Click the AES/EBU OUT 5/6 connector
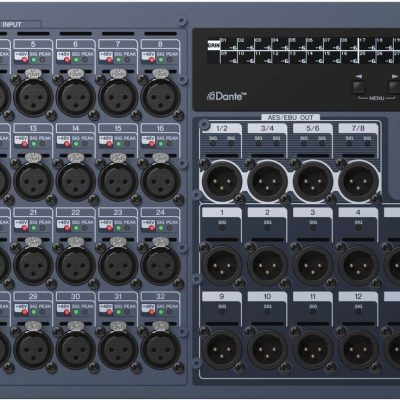Screen dimensions: 400x400 pos(313,181)
